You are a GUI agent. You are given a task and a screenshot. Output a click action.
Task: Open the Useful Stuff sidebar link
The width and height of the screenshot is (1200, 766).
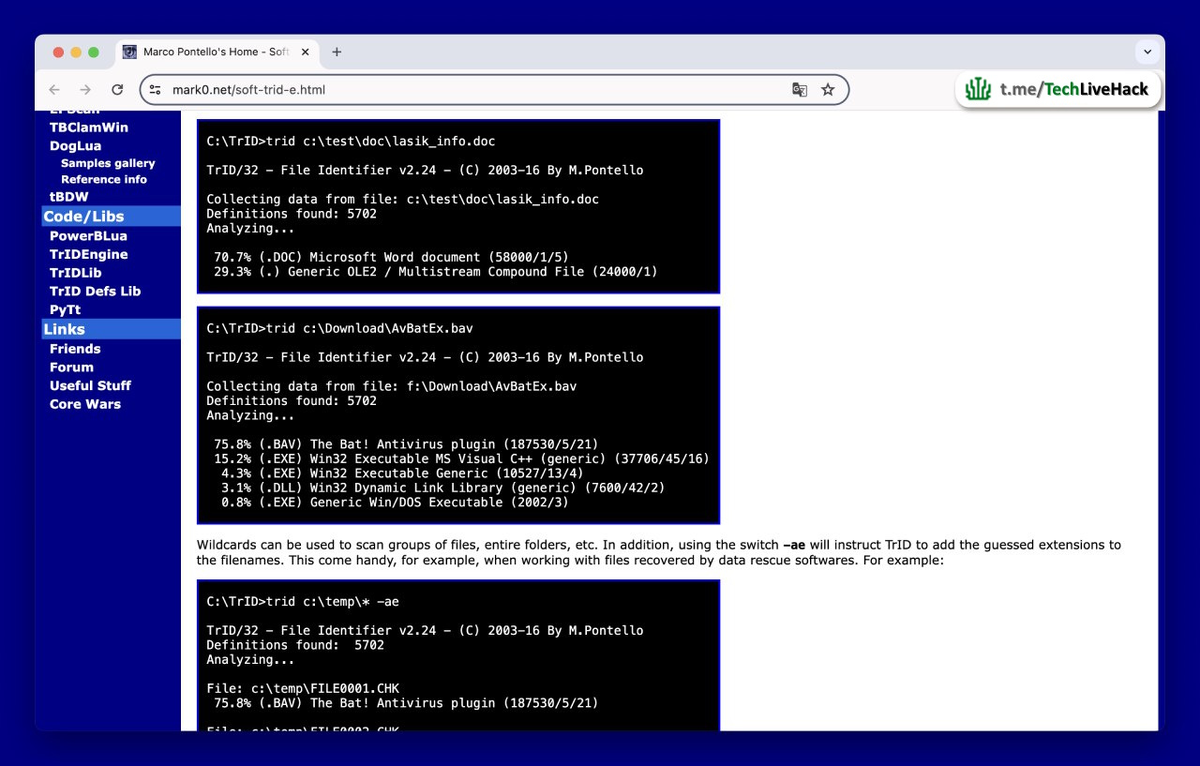90,385
